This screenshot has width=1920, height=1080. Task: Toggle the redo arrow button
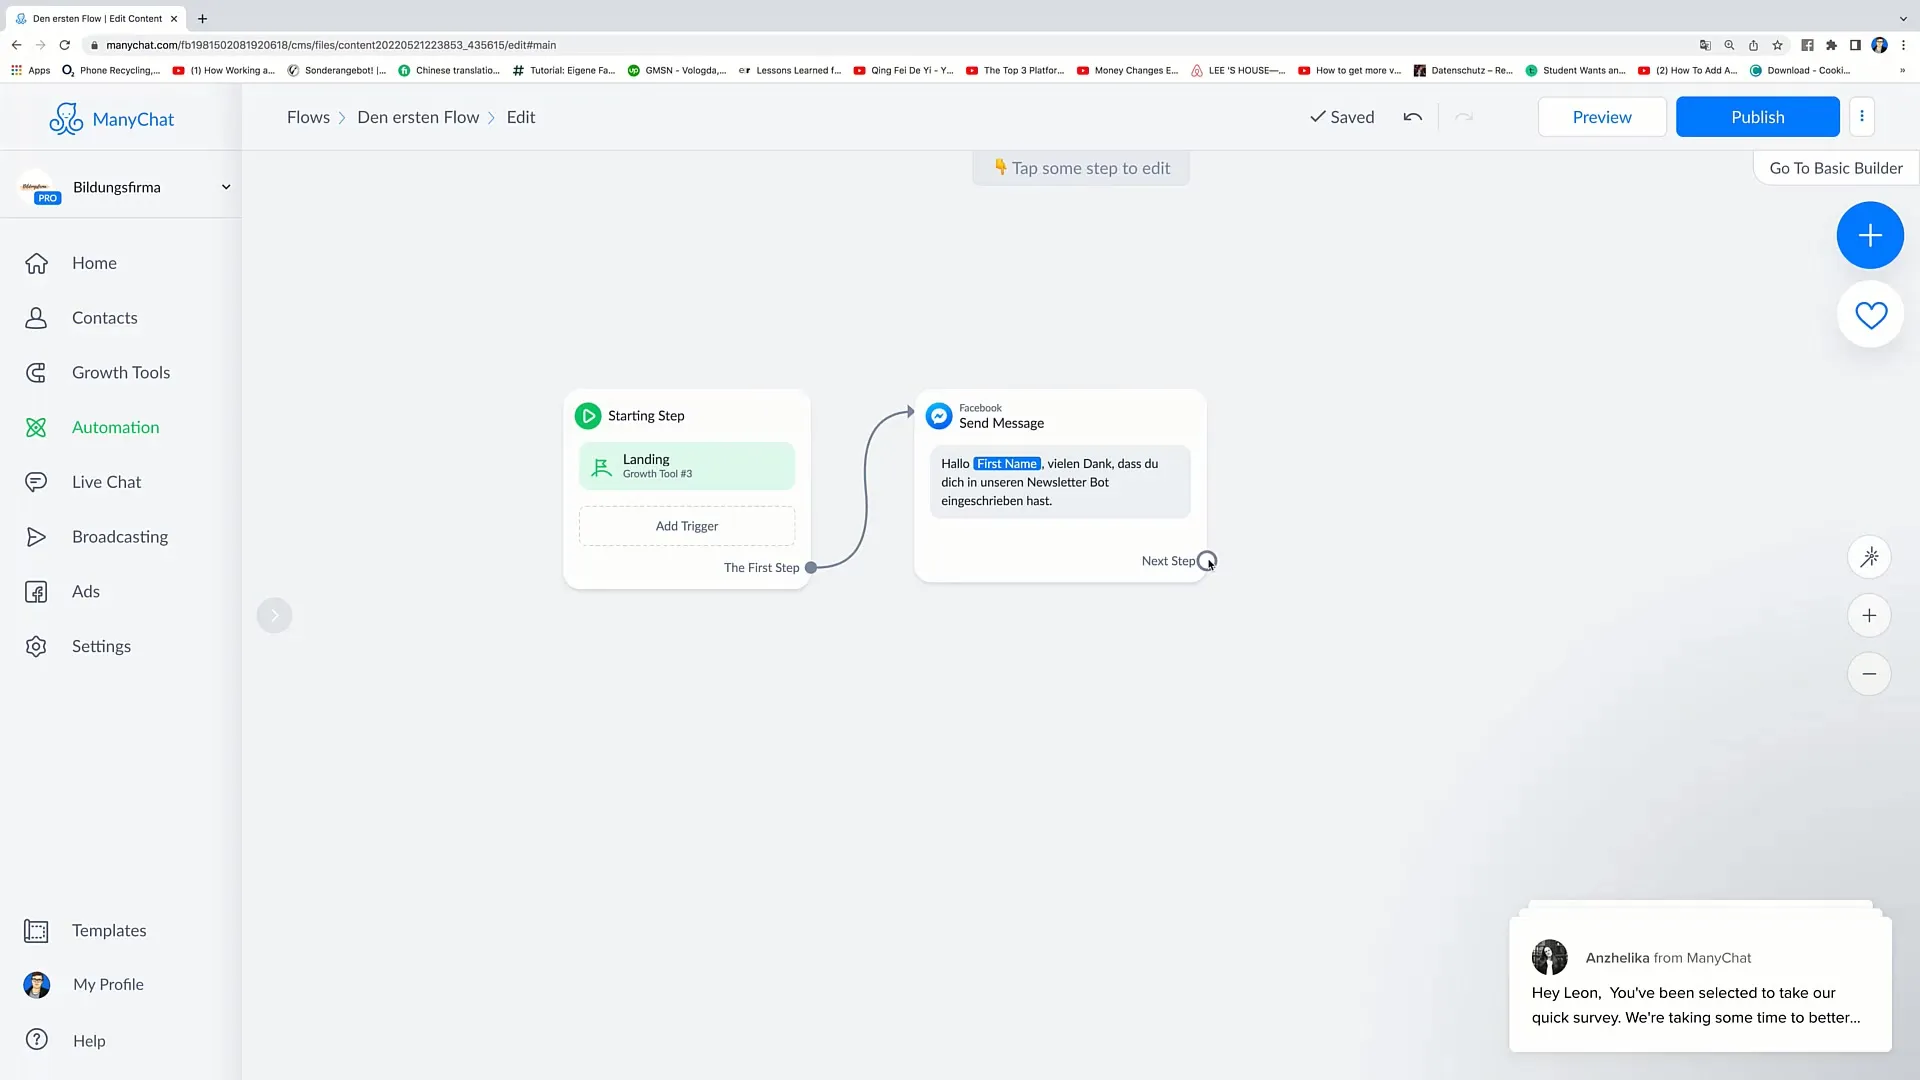[x=1462, y=116]
